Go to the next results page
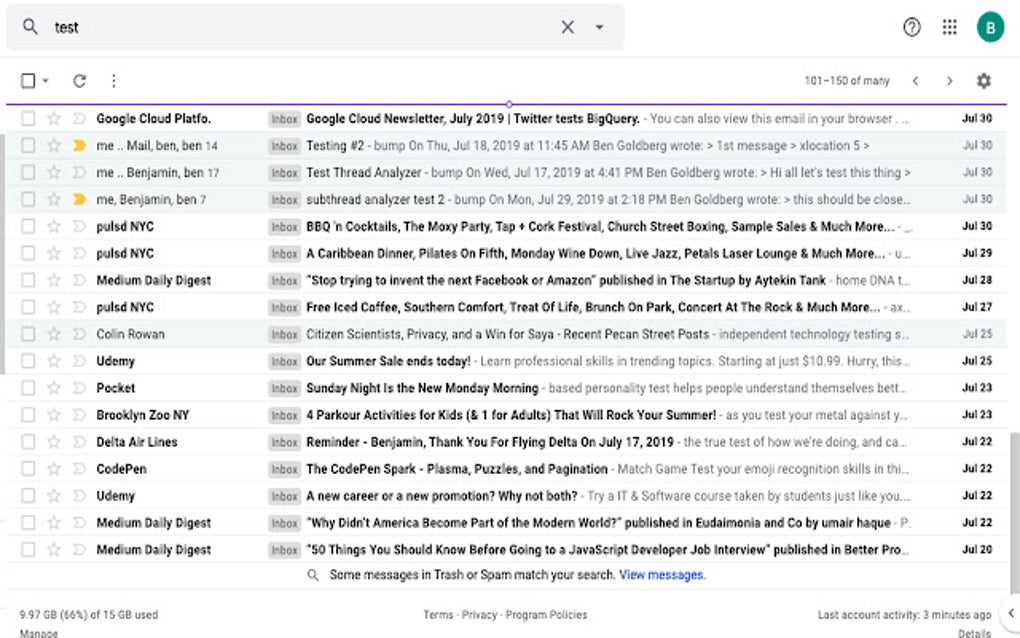 tap(948, 80)
